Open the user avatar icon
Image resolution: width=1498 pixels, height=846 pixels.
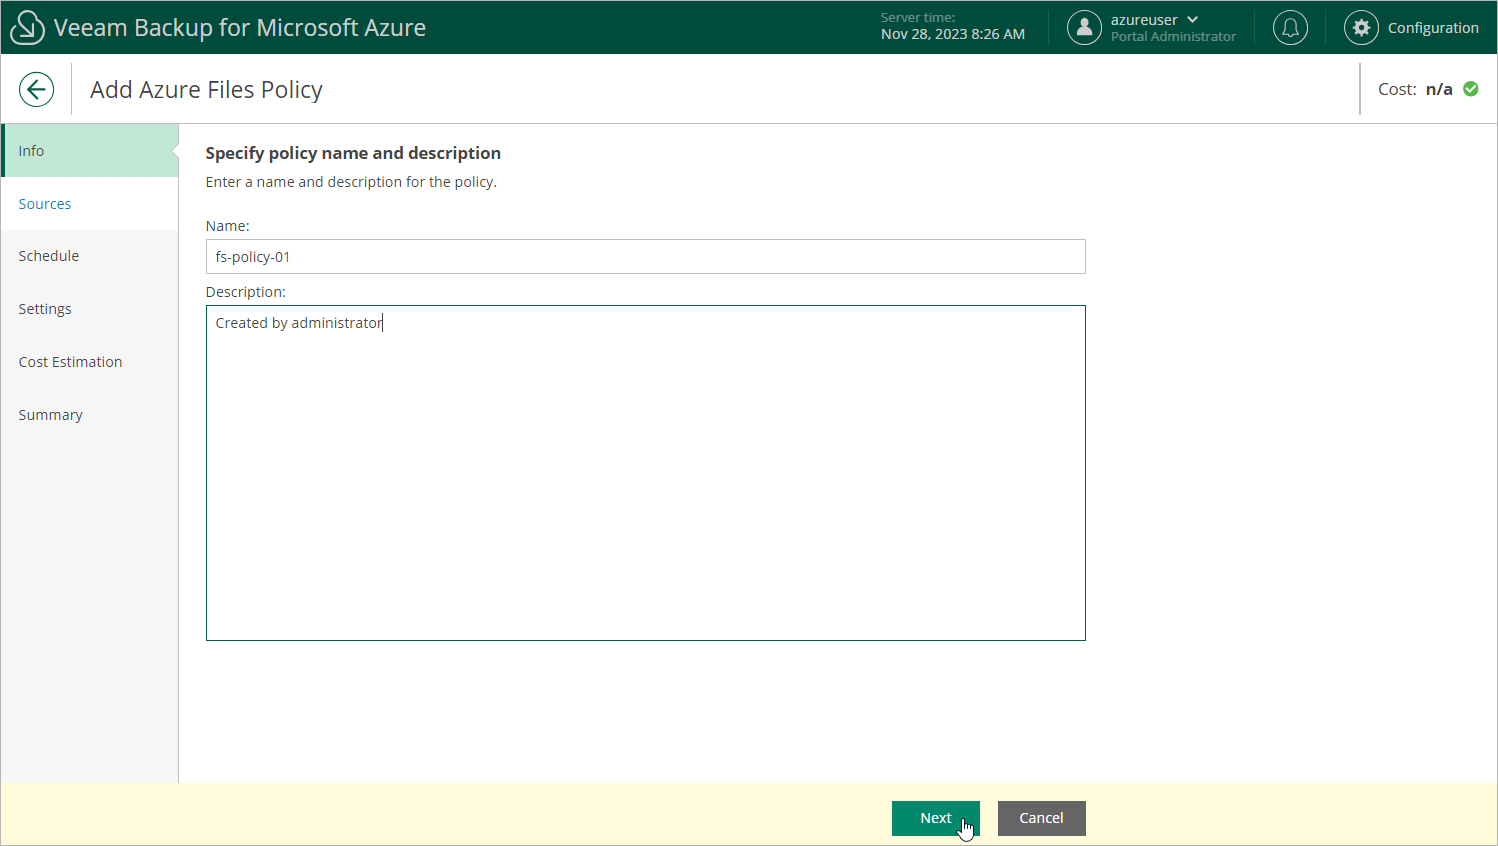click(x=1084, y=27)
